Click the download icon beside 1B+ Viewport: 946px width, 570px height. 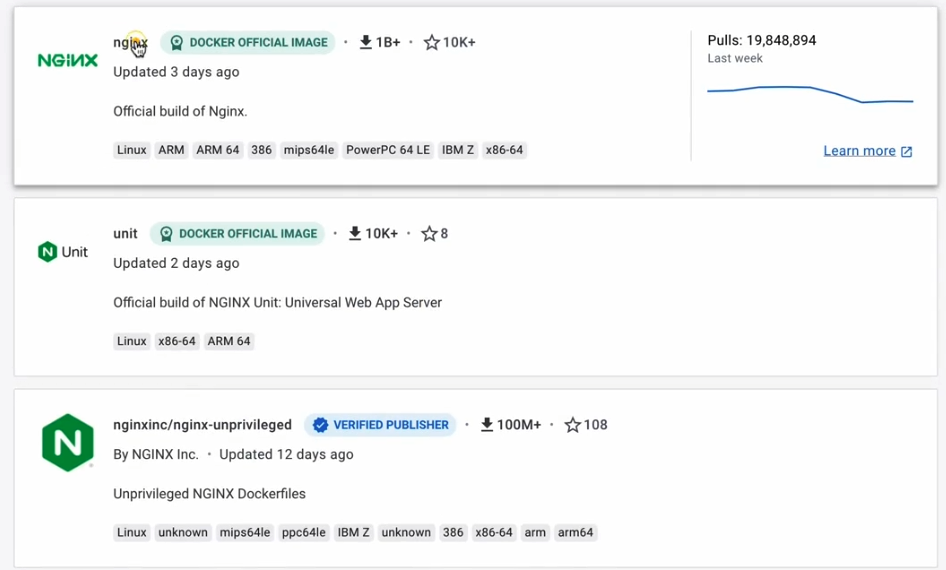366,42
